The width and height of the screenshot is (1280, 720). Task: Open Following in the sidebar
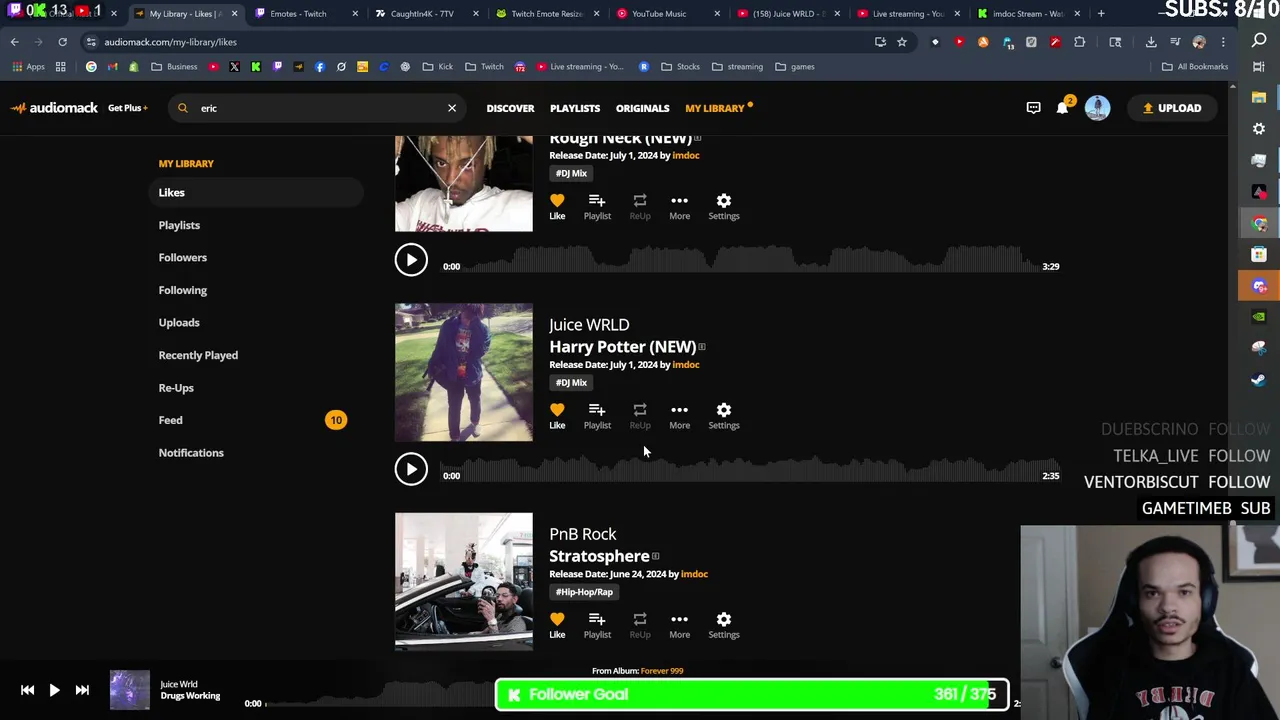click(x=182, y=290)
